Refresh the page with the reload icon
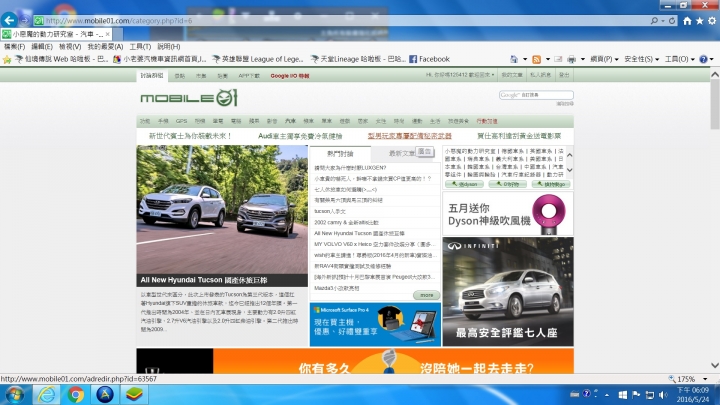Image resolution: width=720 pixels, height=405 pixels. pyautogui.click(x=672, y=21)
